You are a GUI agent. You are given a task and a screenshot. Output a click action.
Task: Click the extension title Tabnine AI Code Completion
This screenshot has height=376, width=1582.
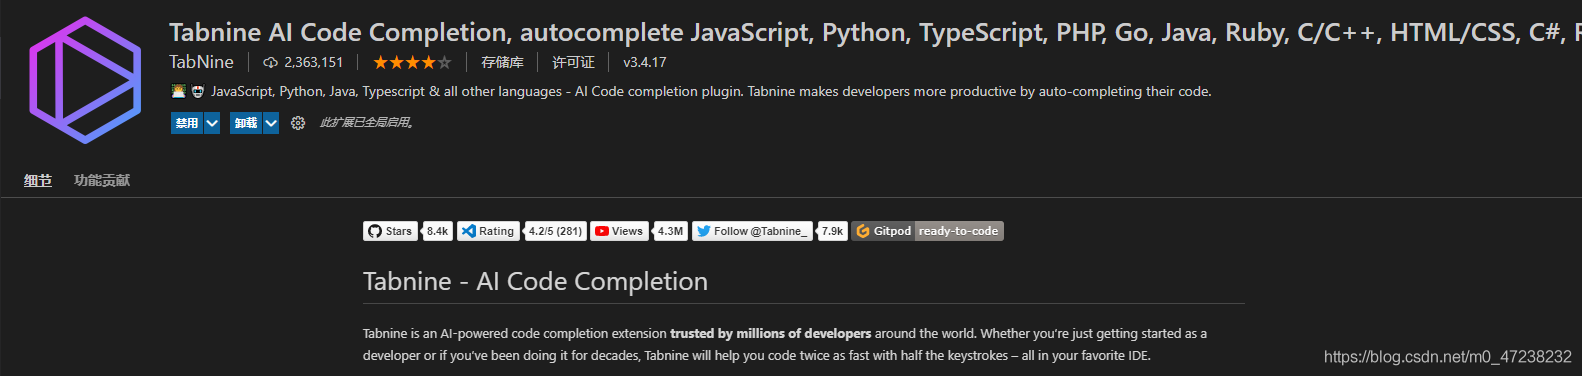pos(875,33)
